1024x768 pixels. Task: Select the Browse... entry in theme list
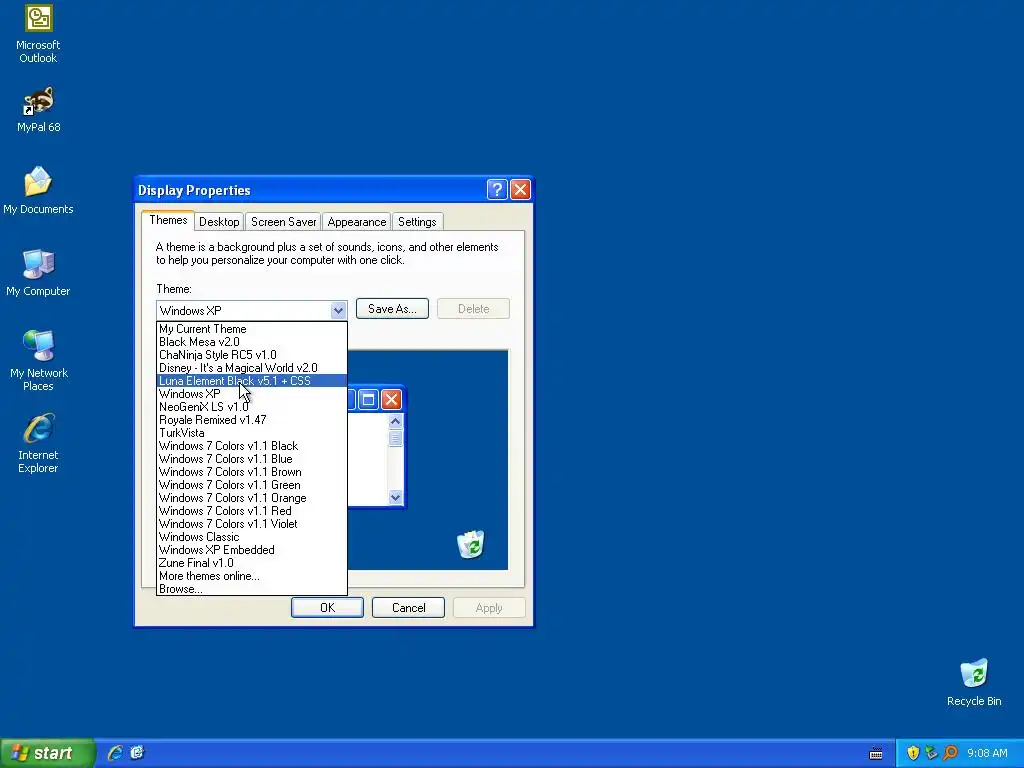coord(251,589)
